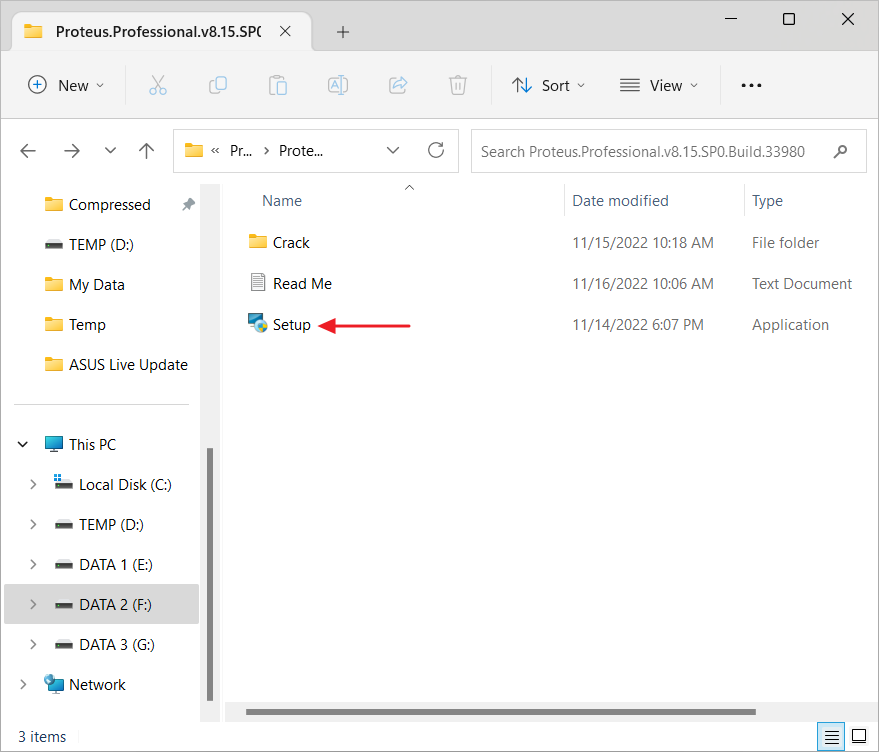This screenshot has width=879, height=752.
Task: Open the Sort dropdown menu
Action: 548,85
